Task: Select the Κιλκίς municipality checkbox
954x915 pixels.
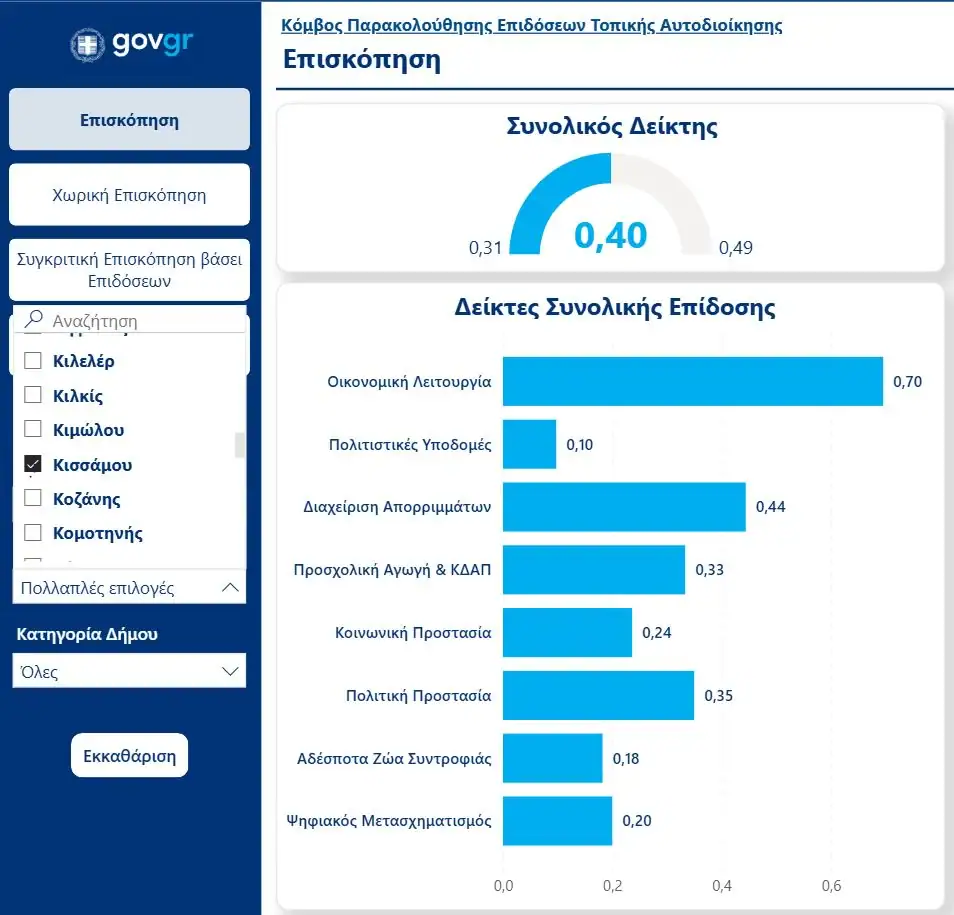Action: click(33, 395)
